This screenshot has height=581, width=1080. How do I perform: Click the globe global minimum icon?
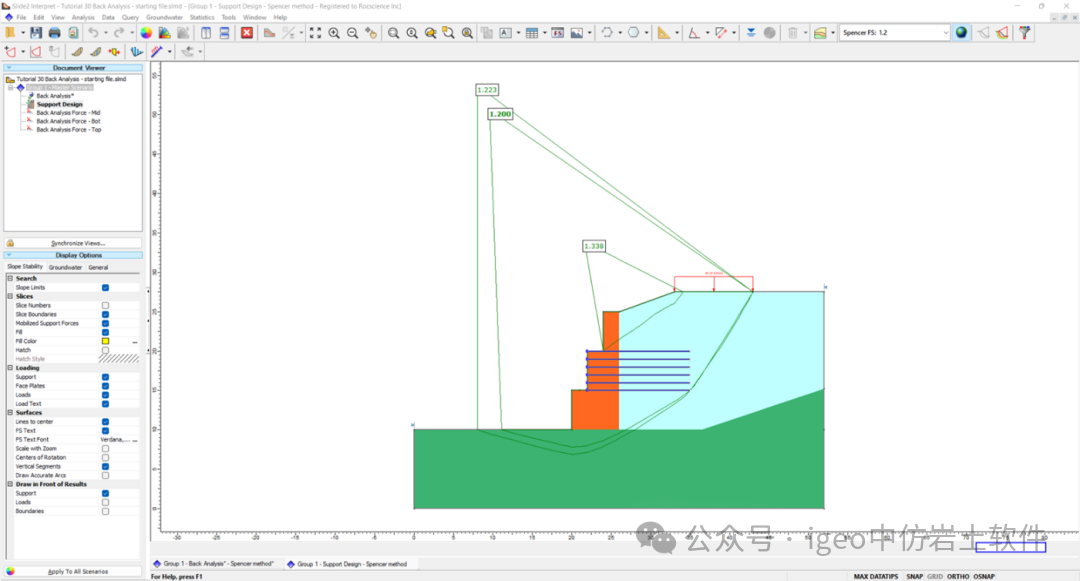tap(962, 33)
